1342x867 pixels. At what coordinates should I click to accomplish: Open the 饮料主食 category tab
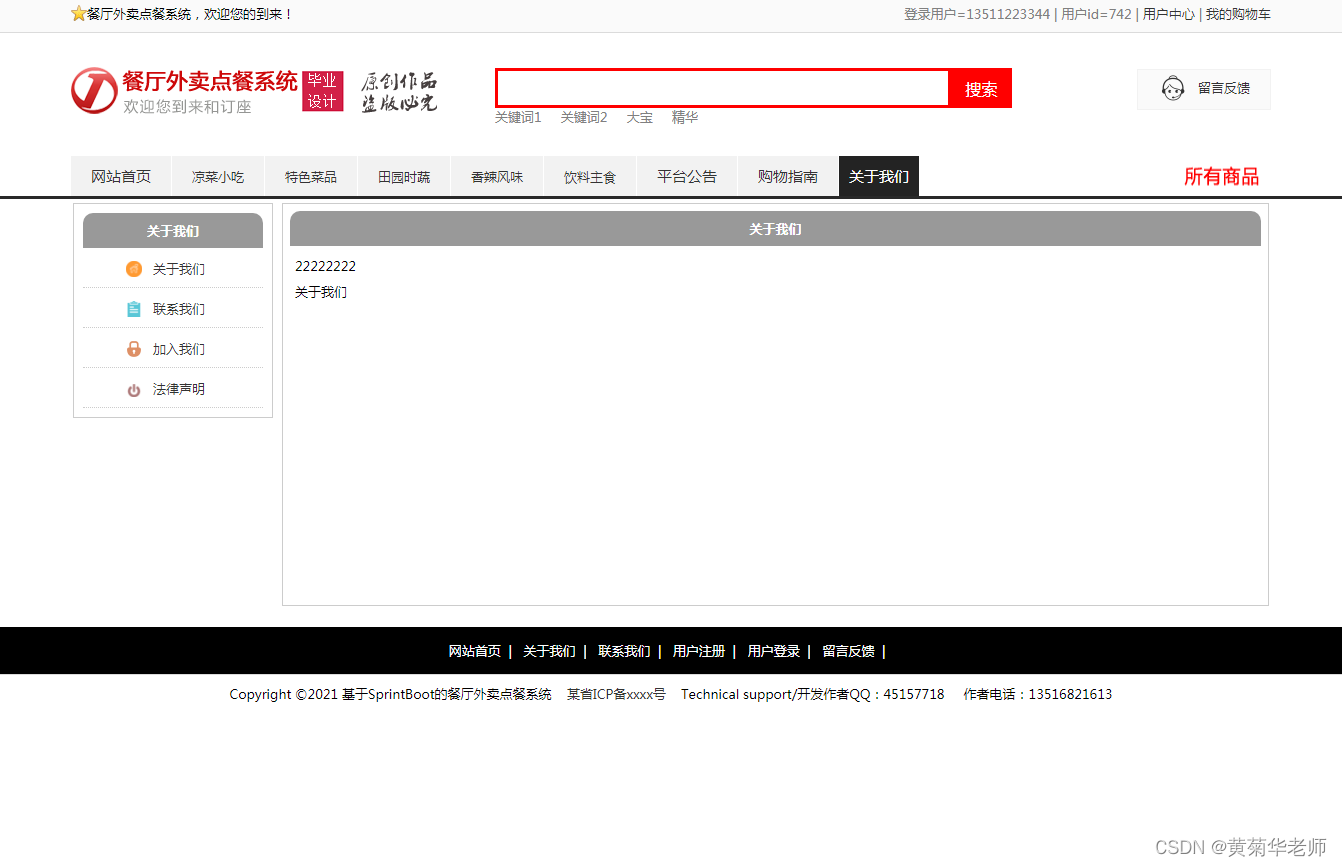point(590,177)
